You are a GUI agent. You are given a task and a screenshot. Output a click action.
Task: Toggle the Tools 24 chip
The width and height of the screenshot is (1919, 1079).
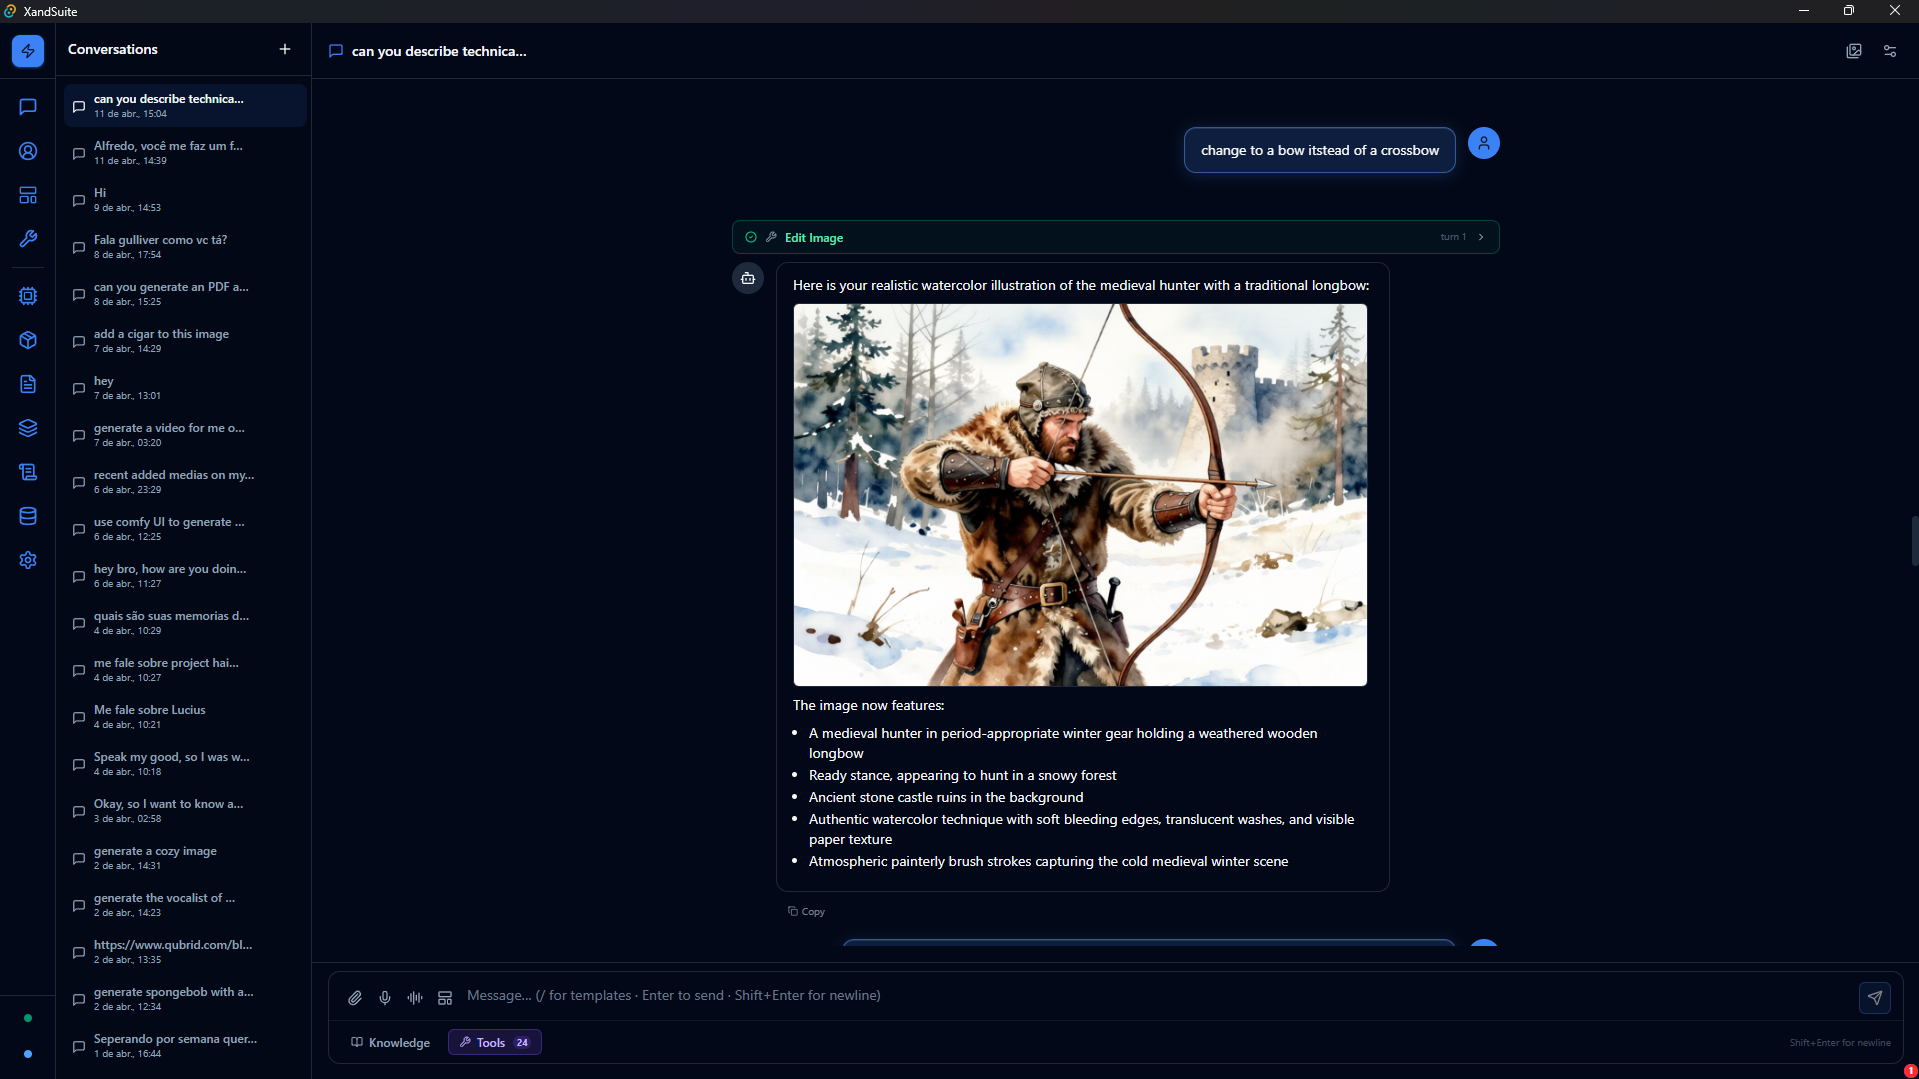click(x=494, y=1042)
